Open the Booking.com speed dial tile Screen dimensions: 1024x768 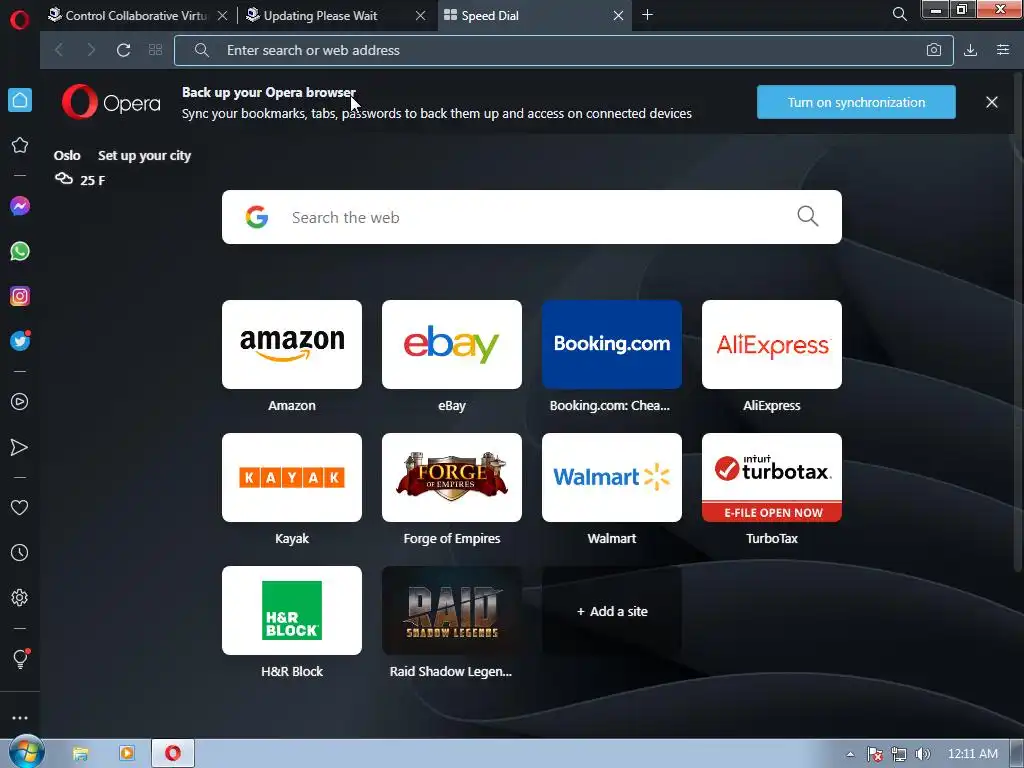[x=612, y=344]
